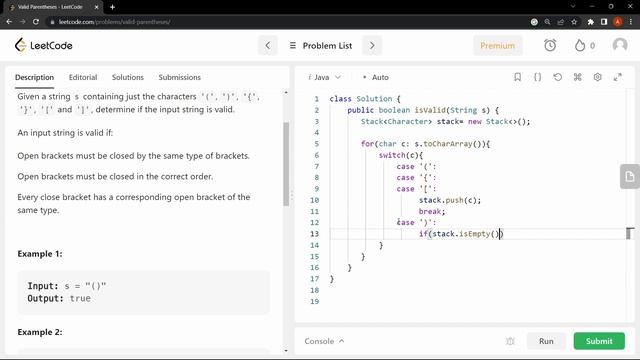Bookmark this page star icon

[x=574, y=22]
